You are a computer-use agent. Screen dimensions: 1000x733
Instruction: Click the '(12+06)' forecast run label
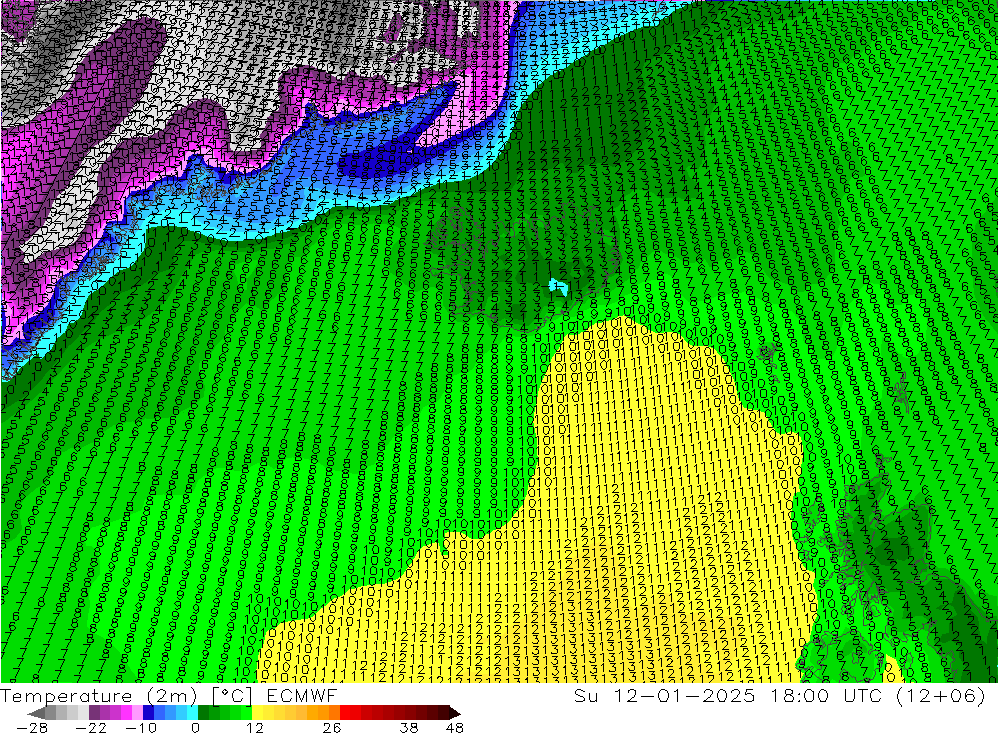click(943, 696)
